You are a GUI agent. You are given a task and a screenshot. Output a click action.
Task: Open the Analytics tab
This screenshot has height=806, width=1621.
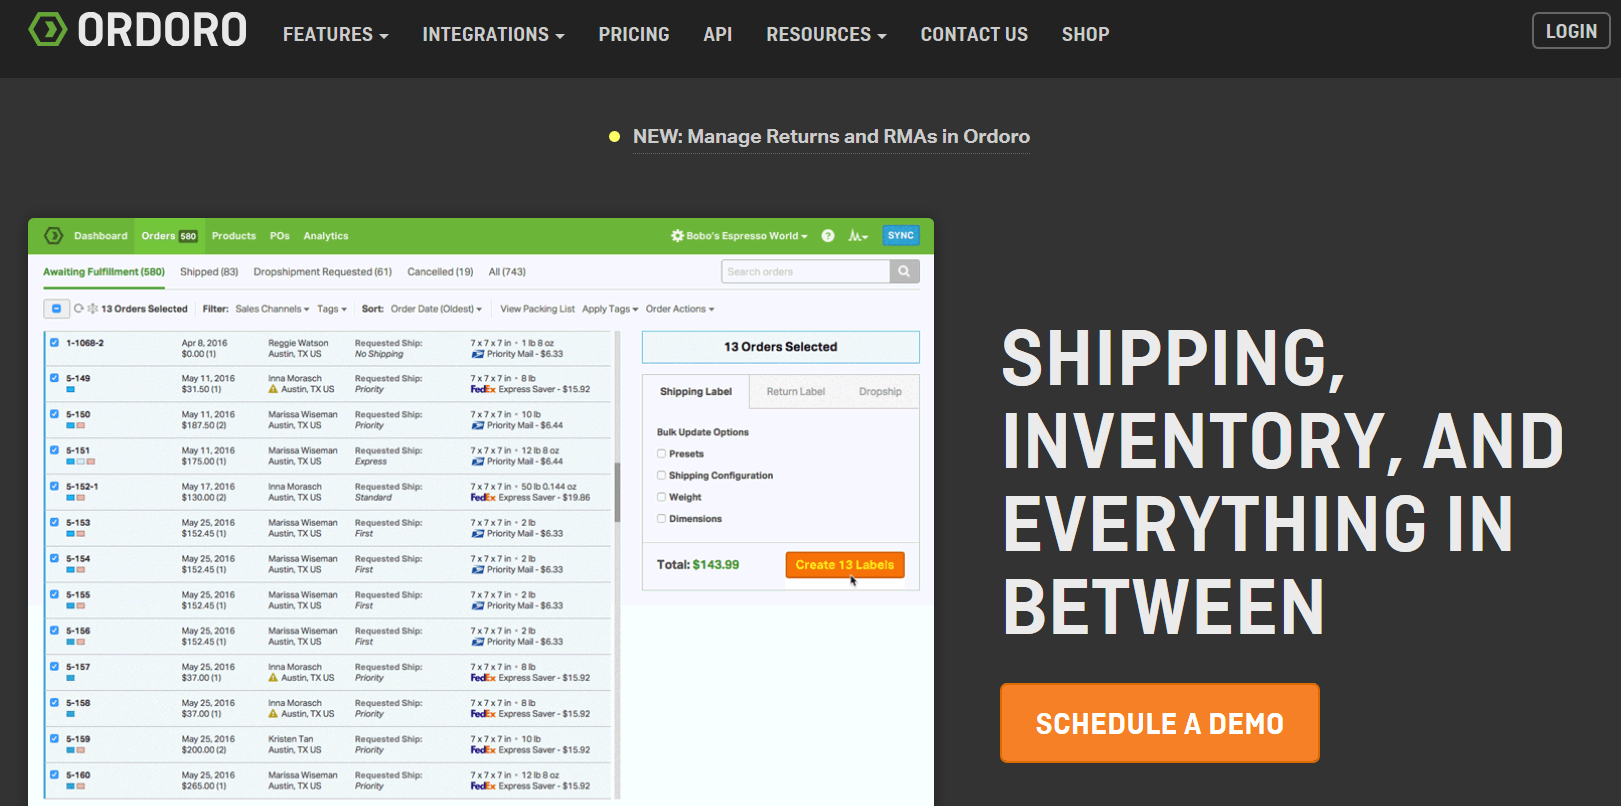pos(326,236)
